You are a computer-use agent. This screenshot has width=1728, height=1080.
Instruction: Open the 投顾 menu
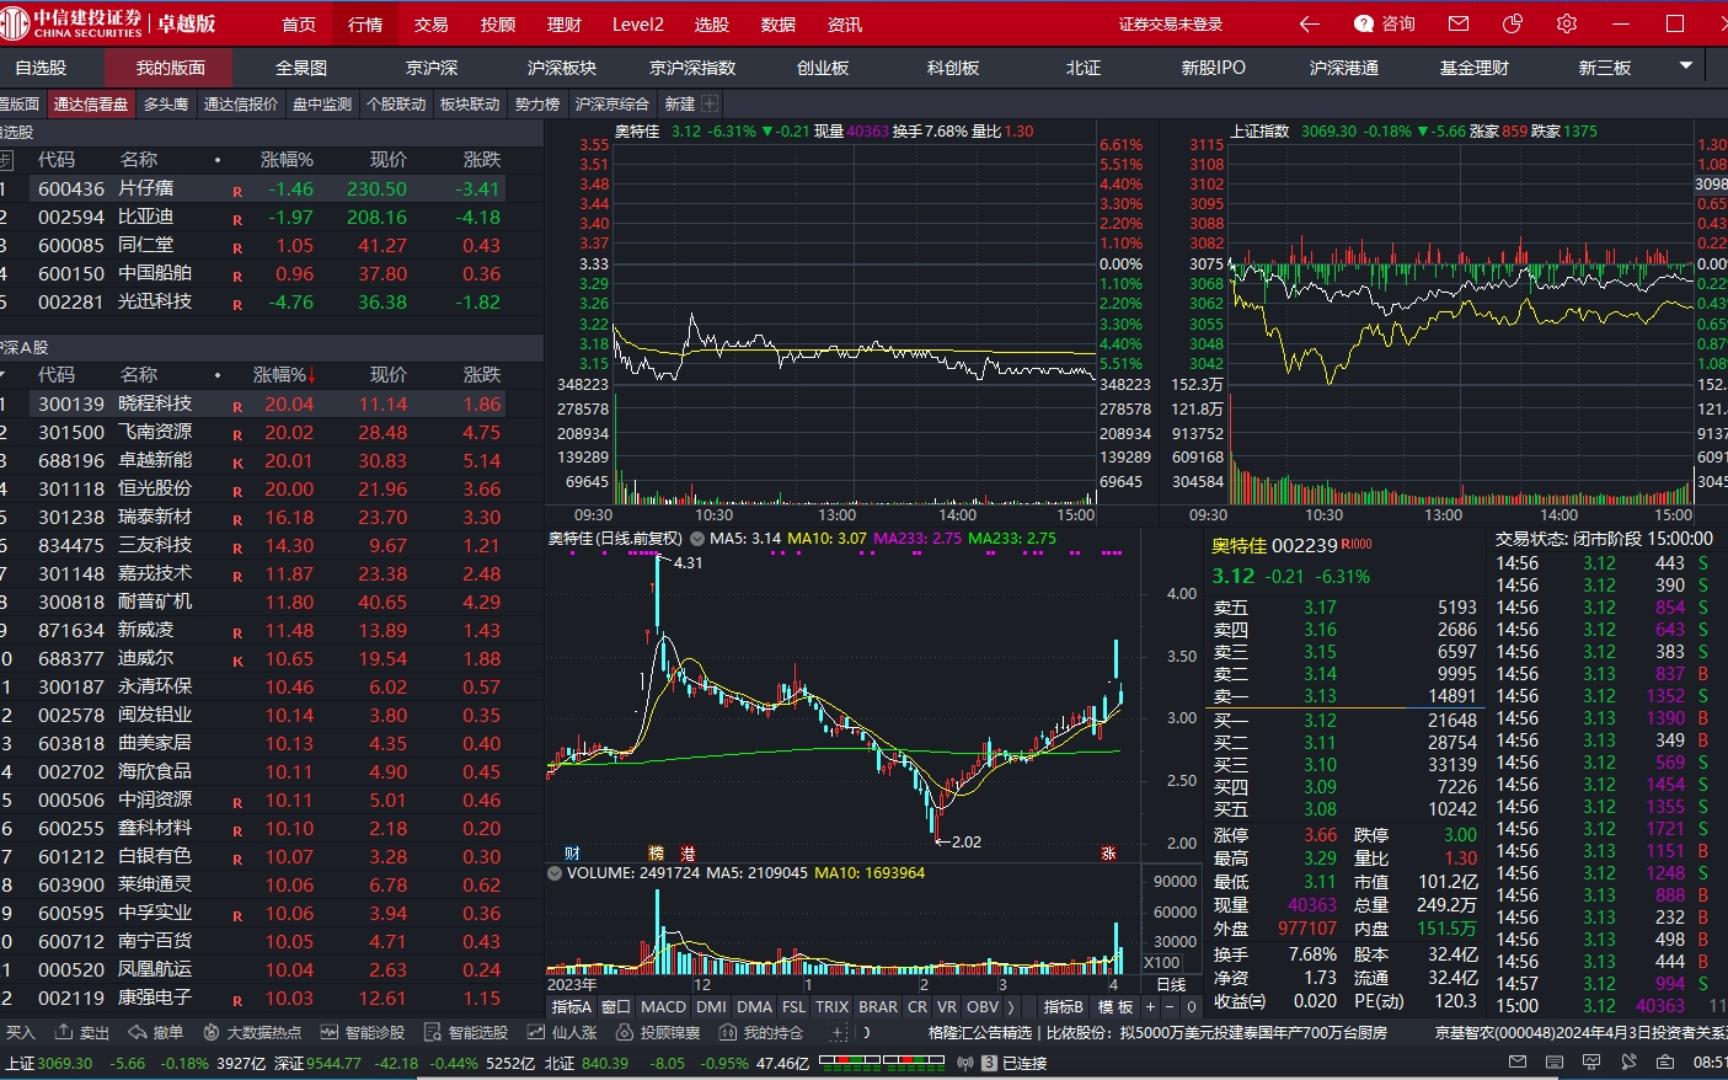pyautogui.click(x=498, y=24)
